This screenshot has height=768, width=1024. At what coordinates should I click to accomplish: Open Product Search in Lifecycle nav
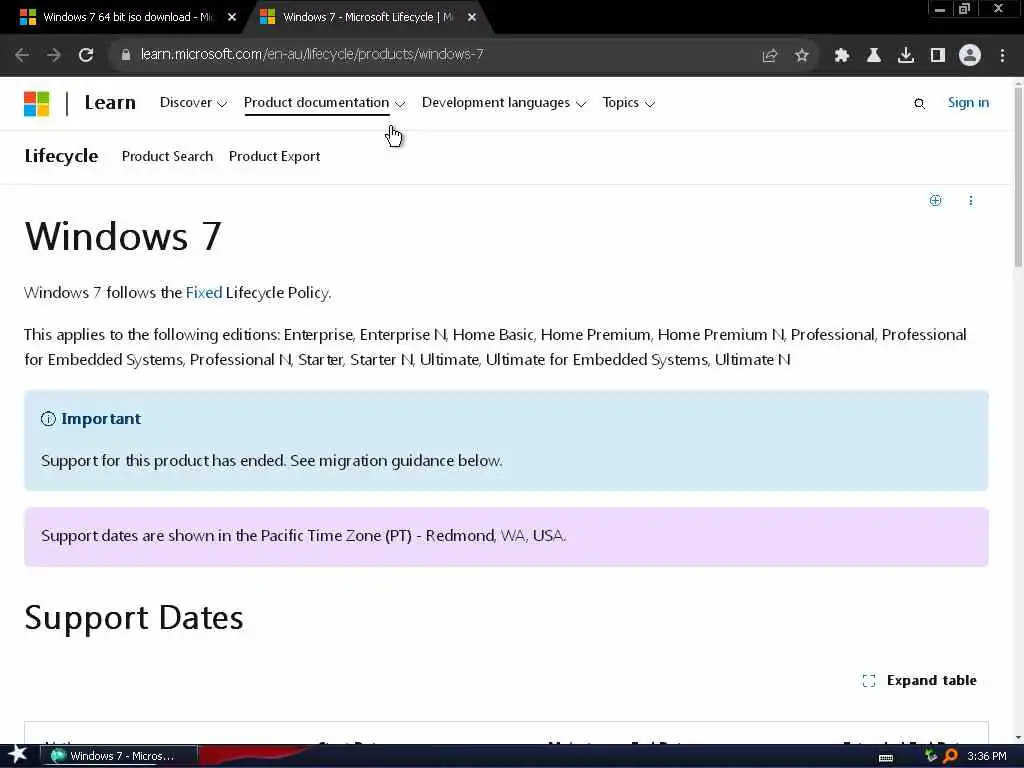pos(167,157)
